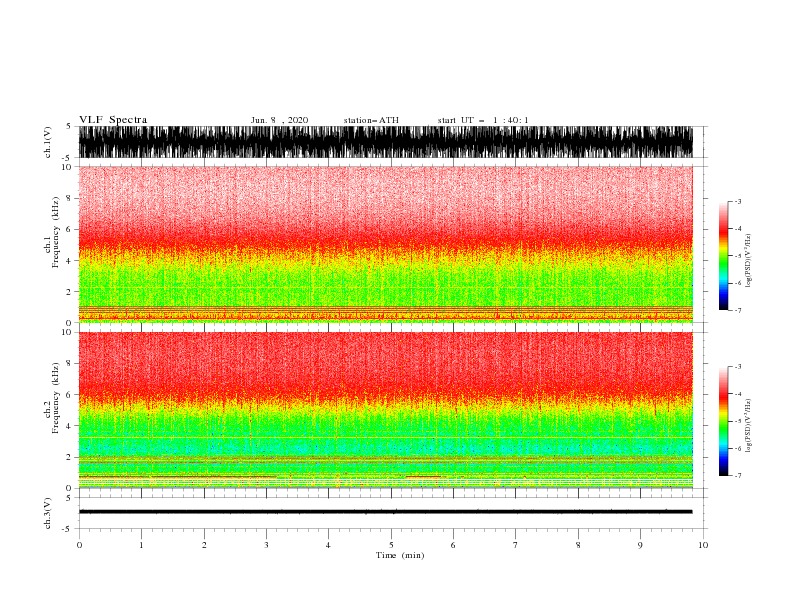
Task: Click the ch.3 waveform black trace
Action: point(385,512)
